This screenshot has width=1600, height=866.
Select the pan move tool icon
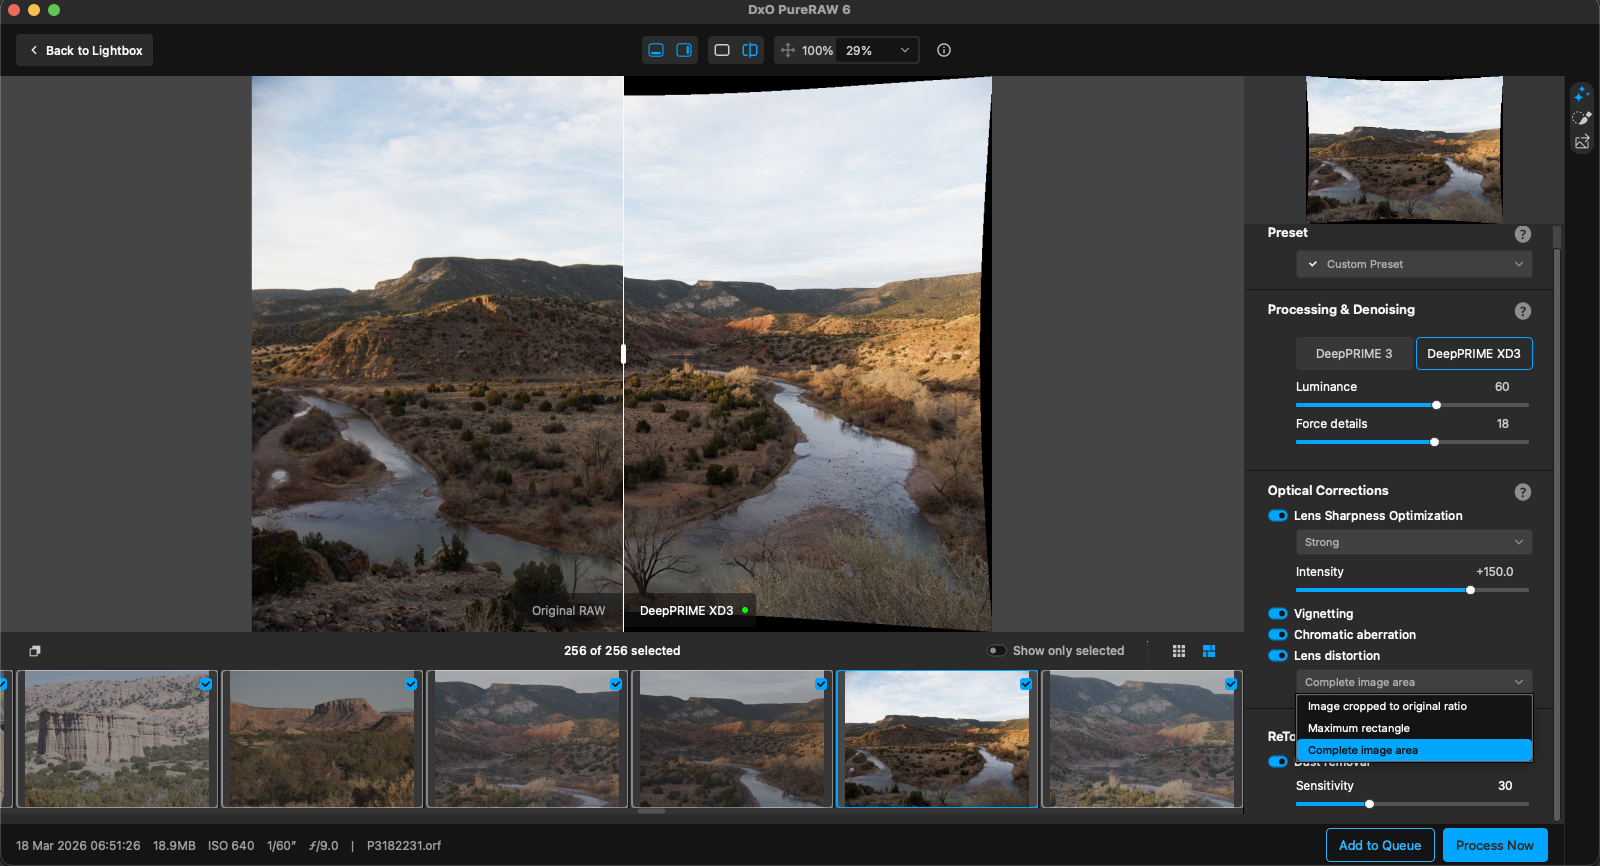788,50
